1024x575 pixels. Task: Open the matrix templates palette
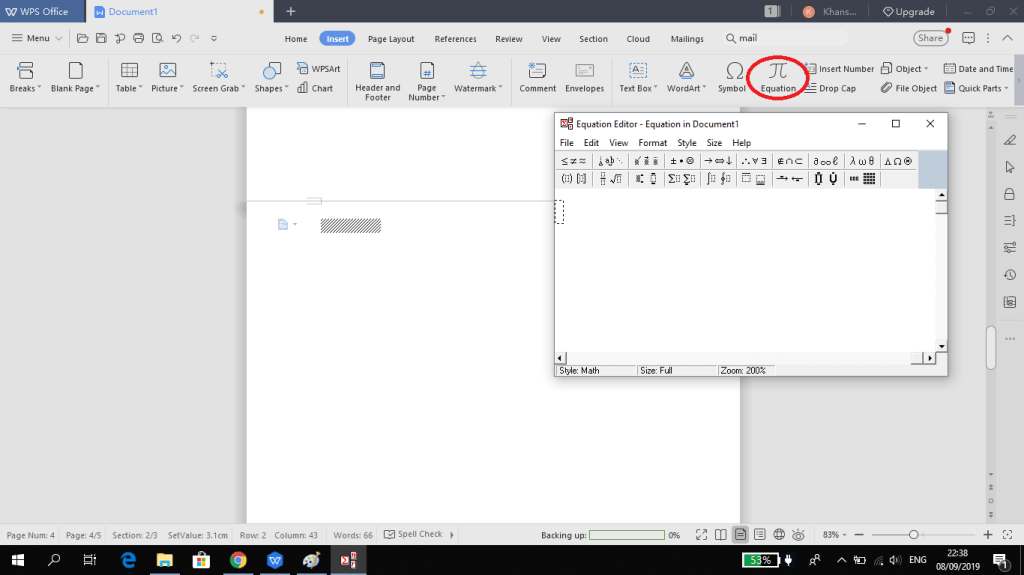pyautogui.click(x=861, y=179)
